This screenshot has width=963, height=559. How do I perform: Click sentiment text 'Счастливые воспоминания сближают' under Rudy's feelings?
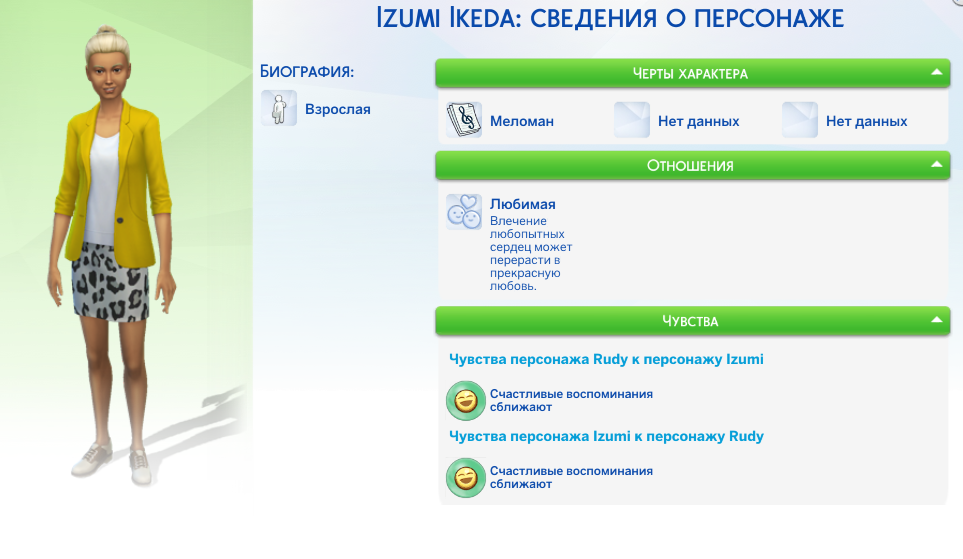[x=571, y=401]
